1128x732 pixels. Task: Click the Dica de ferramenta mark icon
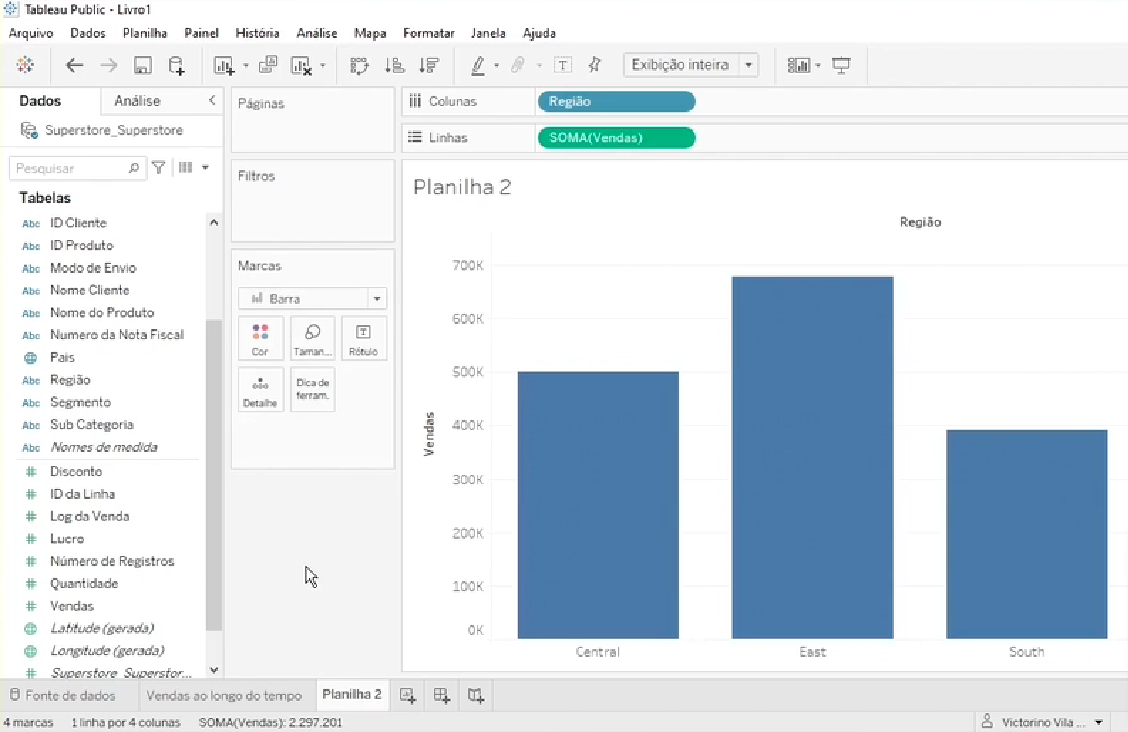coord(312,388)
